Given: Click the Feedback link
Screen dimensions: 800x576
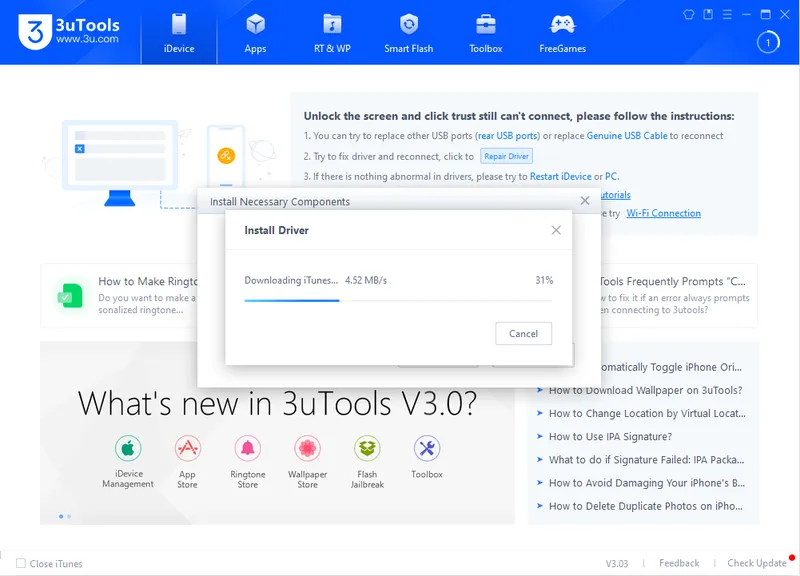Looking at the screenshot, I should [679, 563].
